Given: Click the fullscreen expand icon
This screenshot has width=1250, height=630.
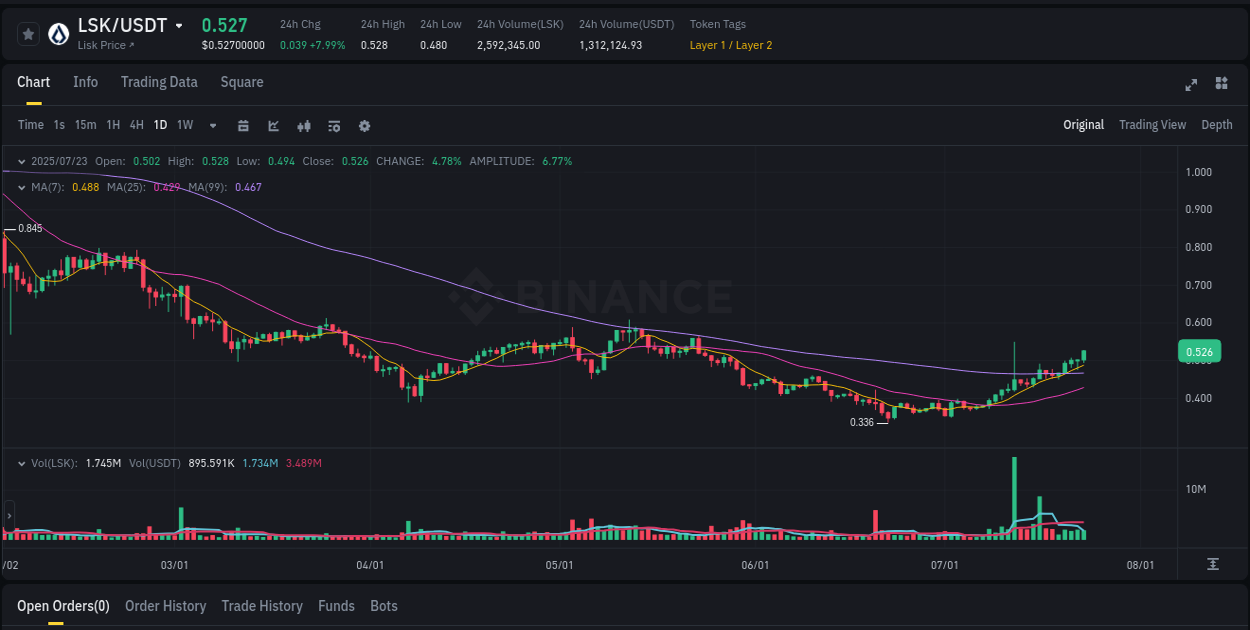Looking at the screenshot, I should 1191,85.
